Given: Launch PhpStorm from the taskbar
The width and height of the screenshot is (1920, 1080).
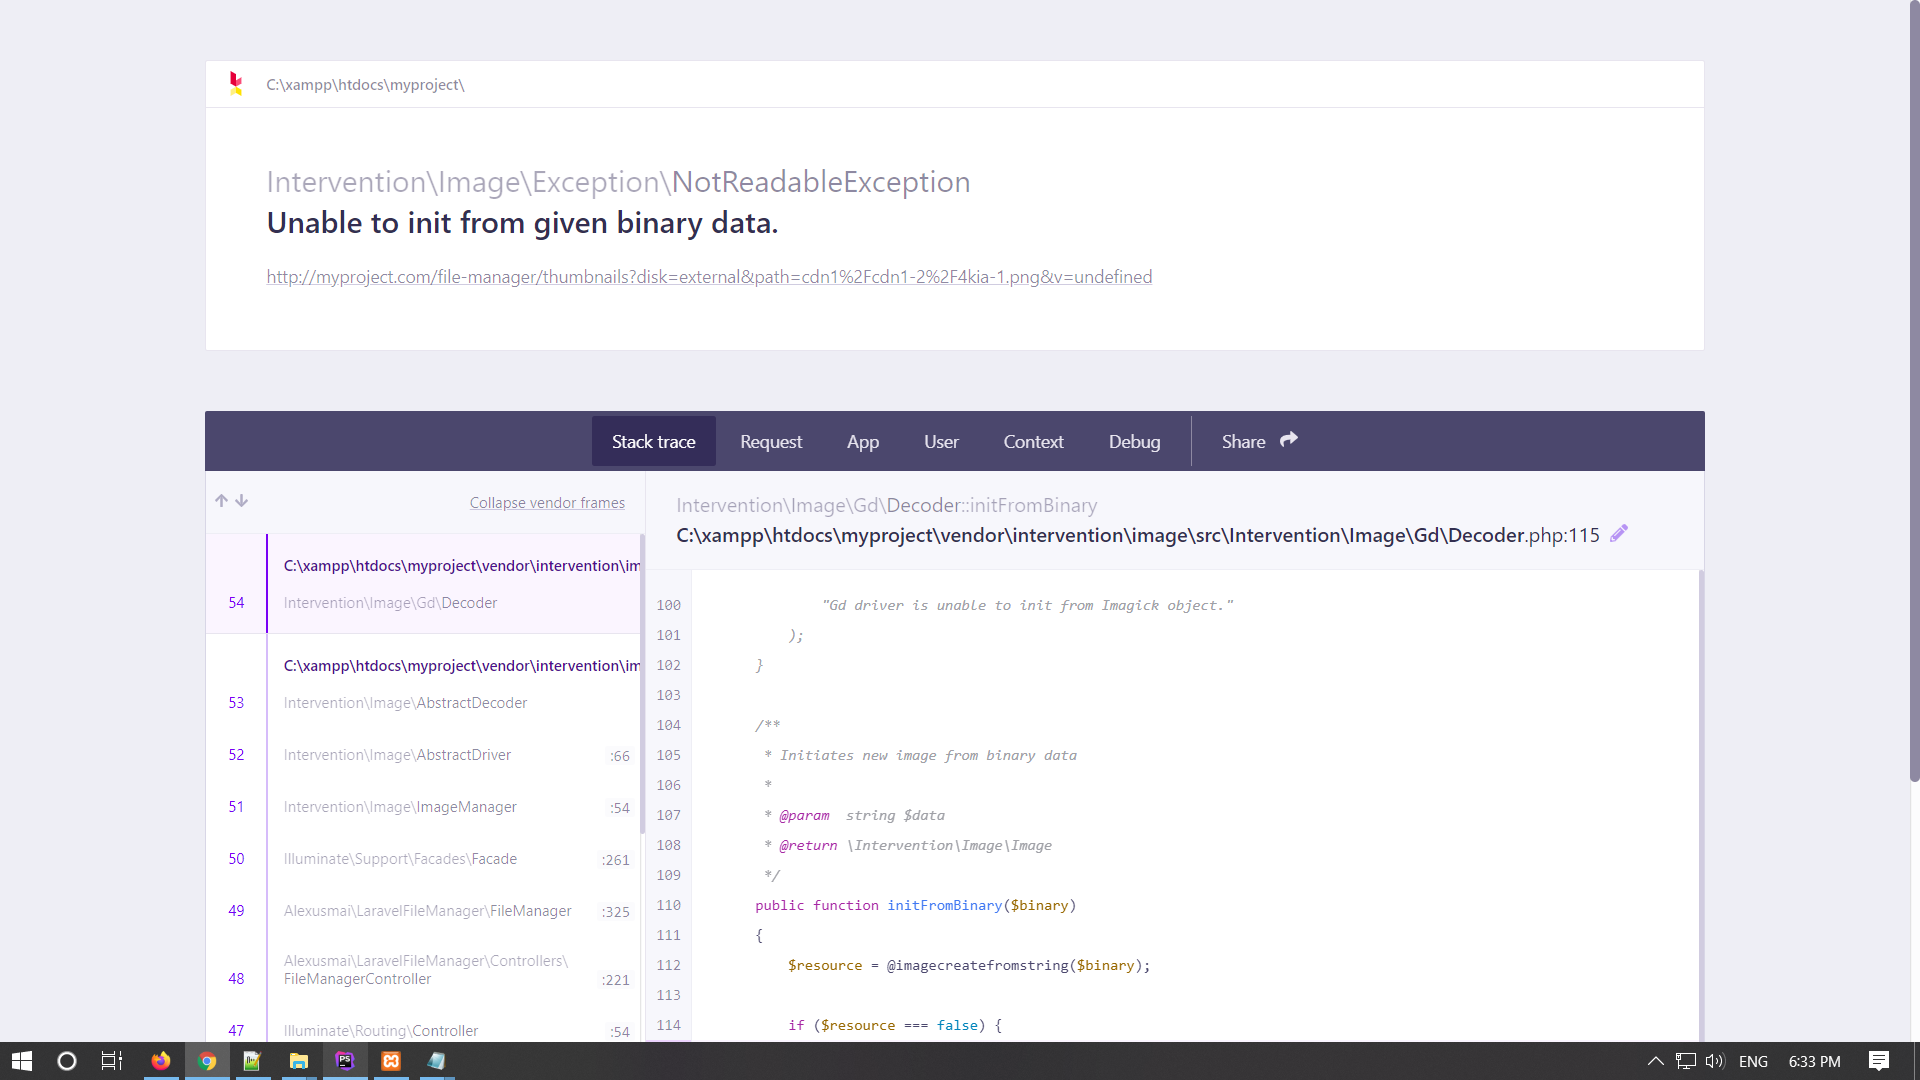Looking at the screenshot, I should [344, 1061].
